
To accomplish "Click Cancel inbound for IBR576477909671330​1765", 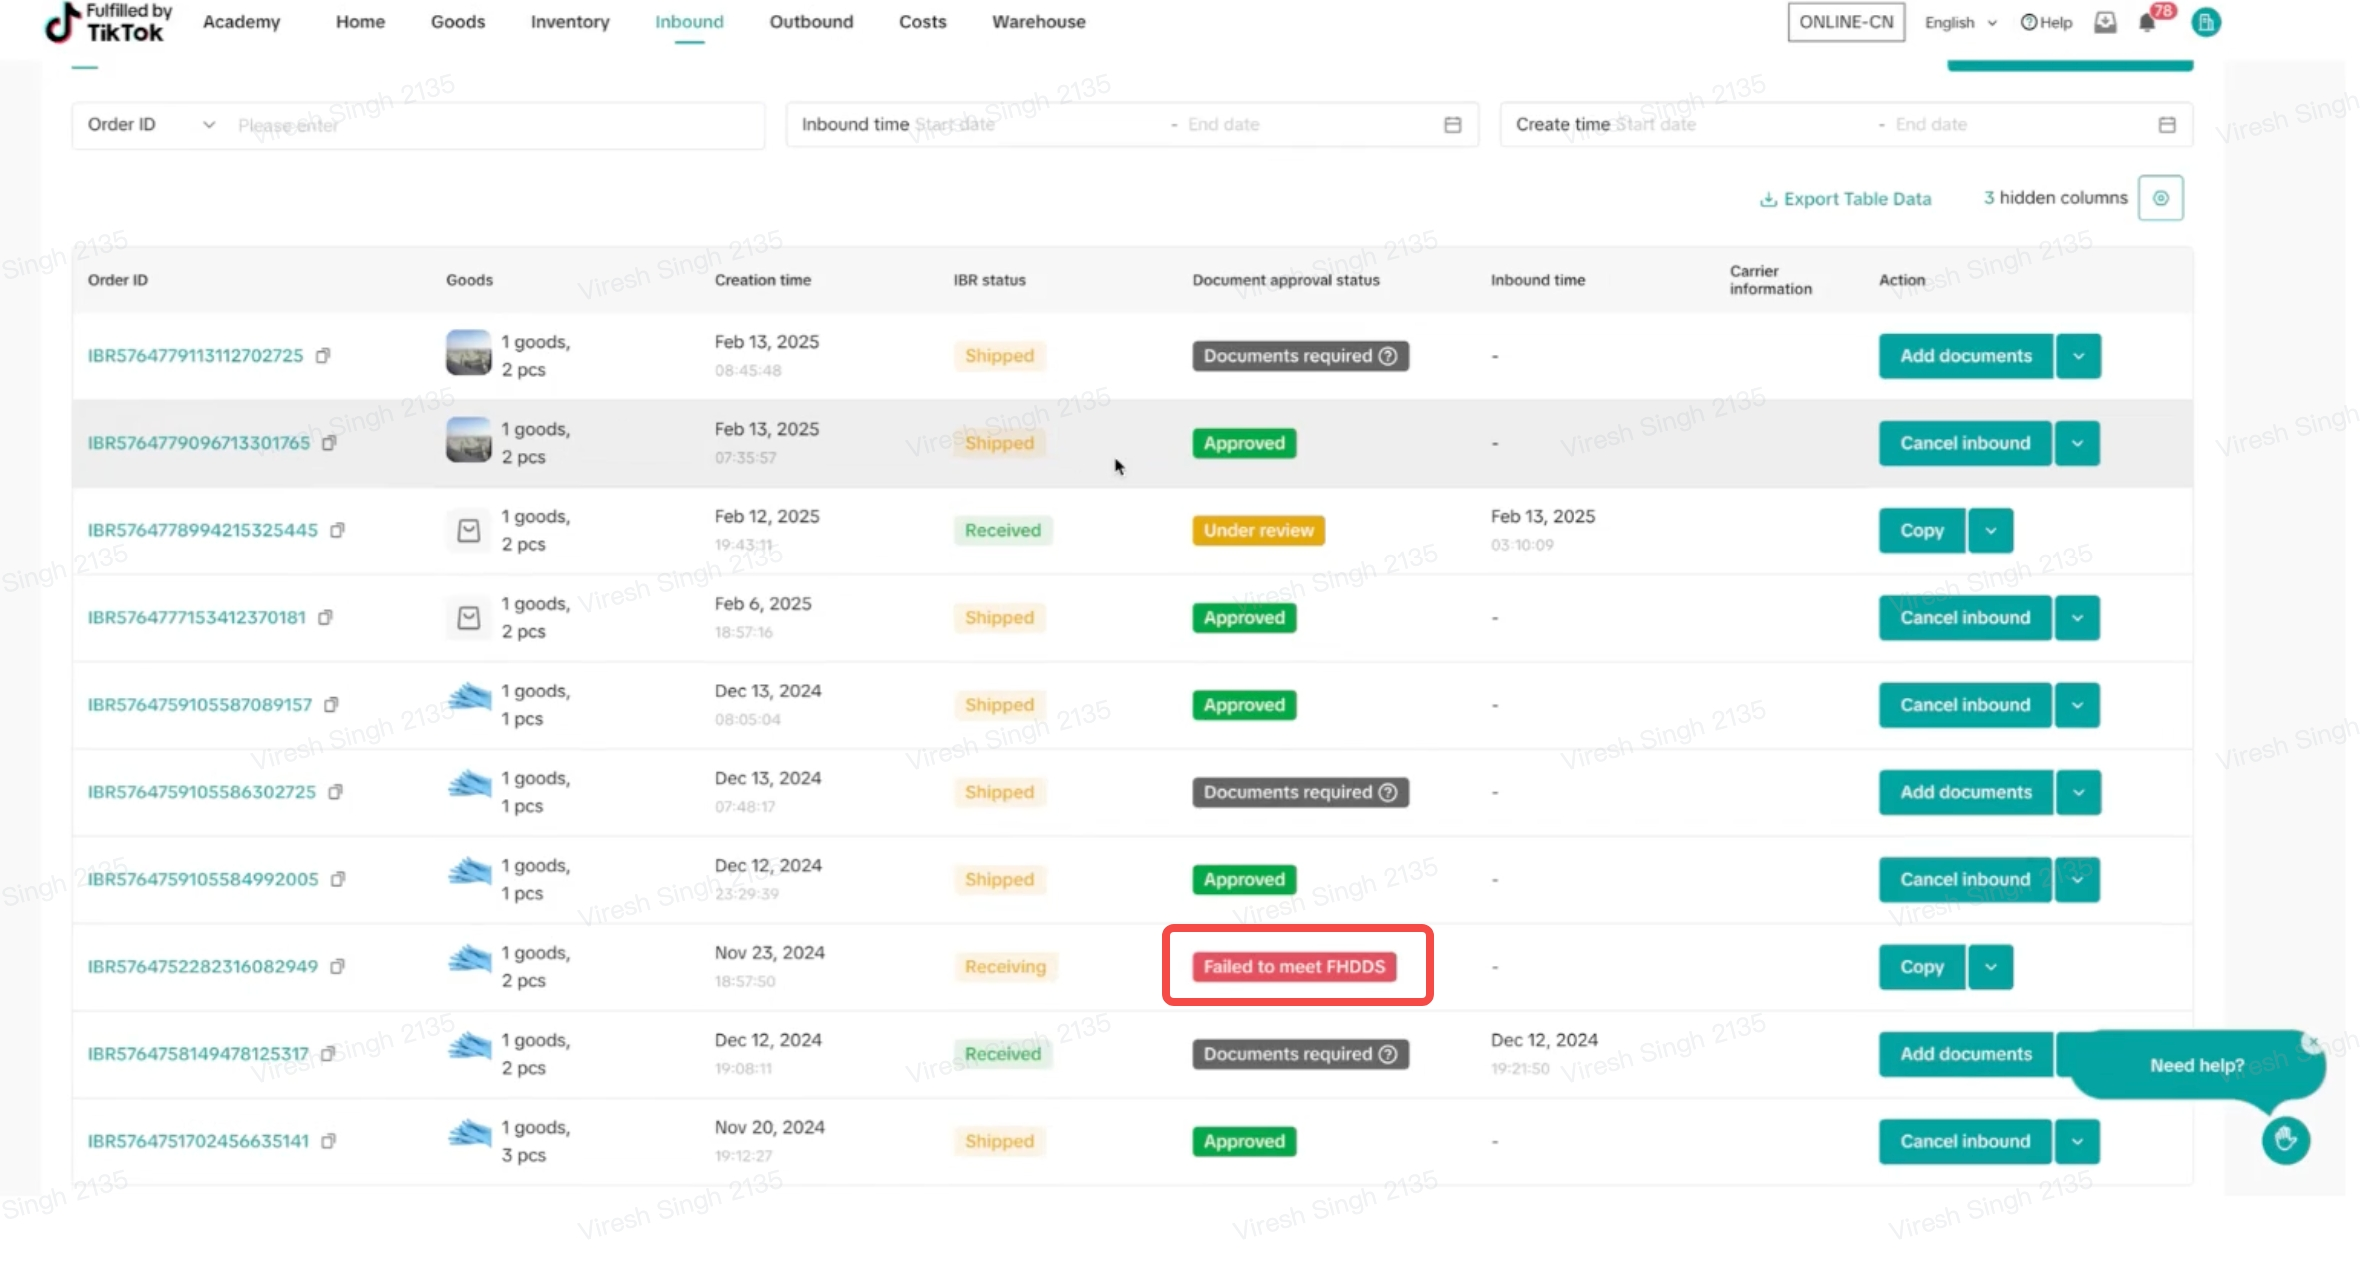I will point(1964,443).
